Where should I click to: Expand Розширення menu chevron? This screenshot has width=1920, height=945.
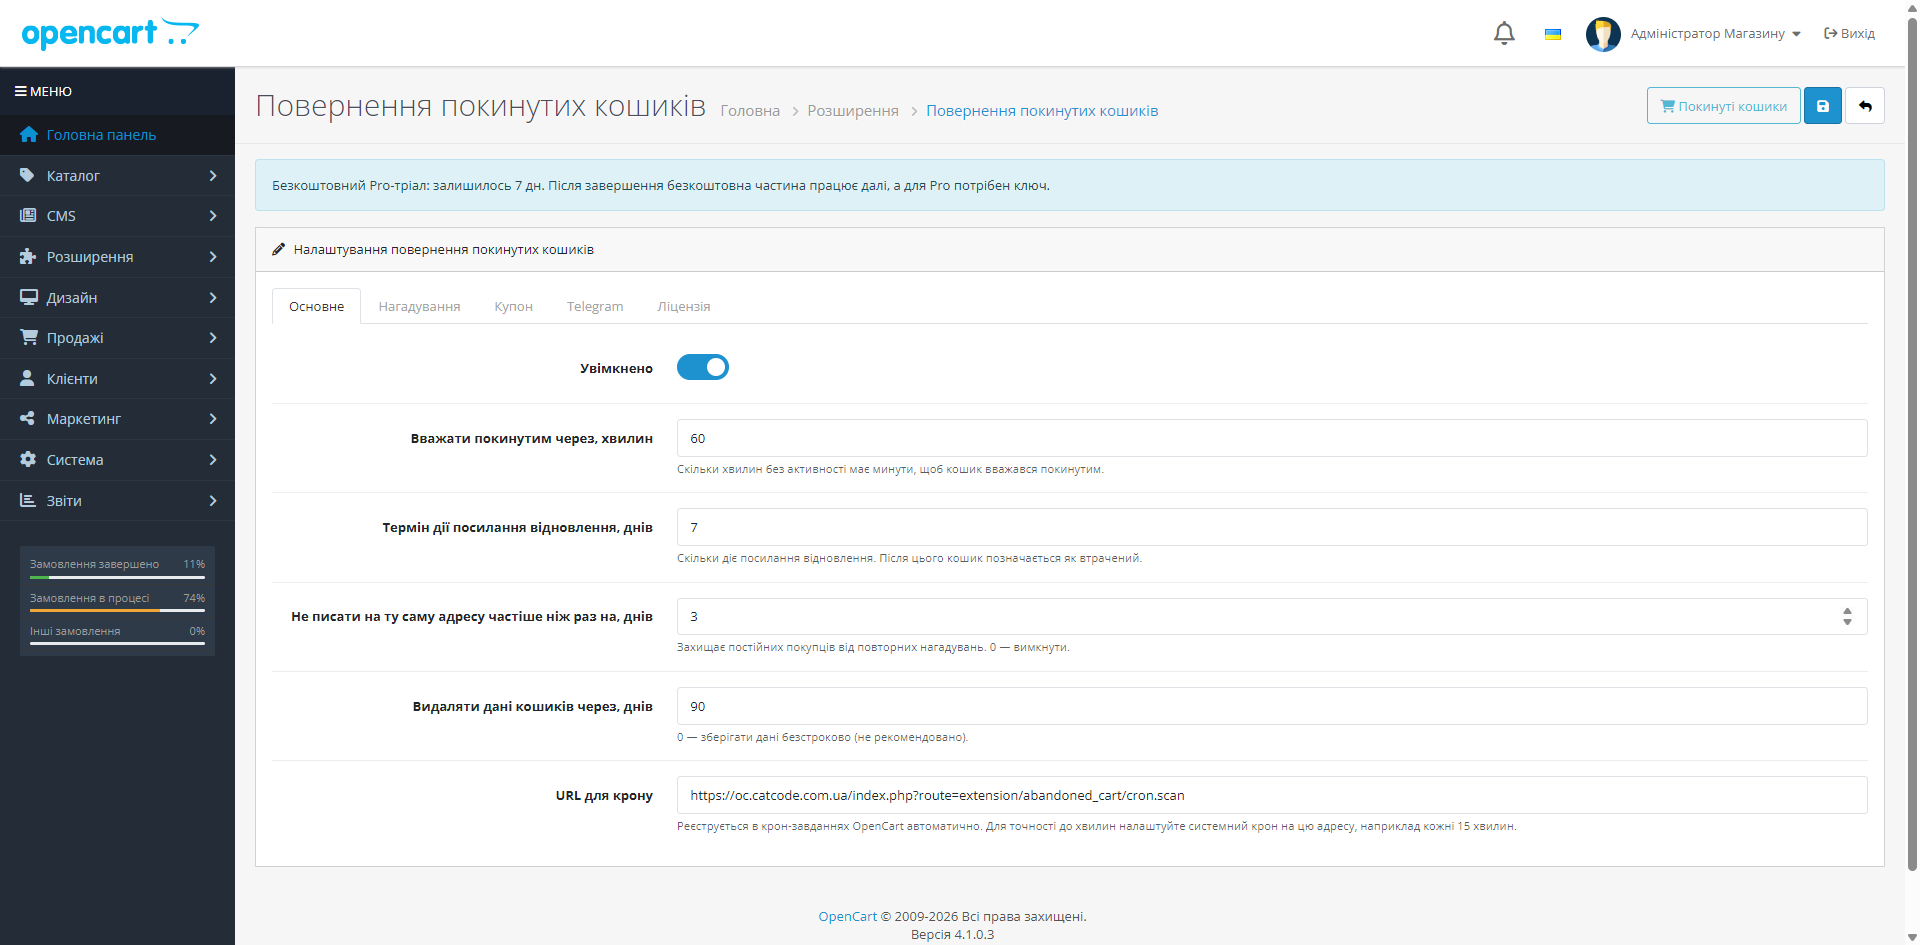pyautogui.click(x=213, y=257)
